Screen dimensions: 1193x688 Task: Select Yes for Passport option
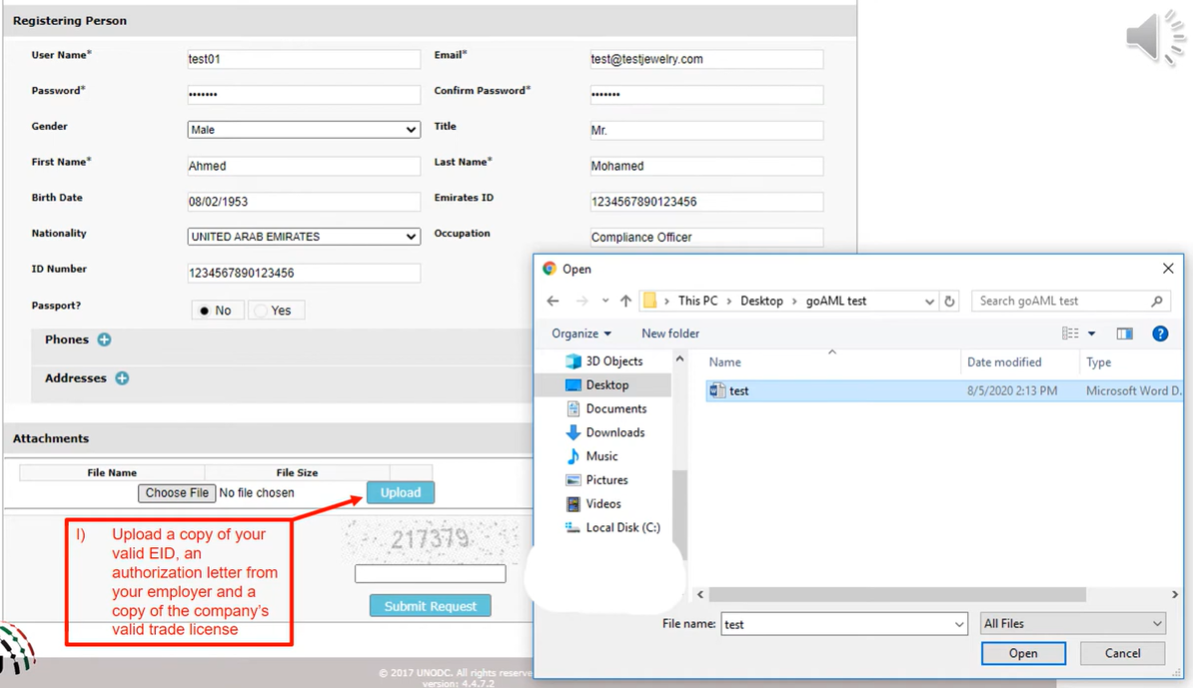pos(262,311)
